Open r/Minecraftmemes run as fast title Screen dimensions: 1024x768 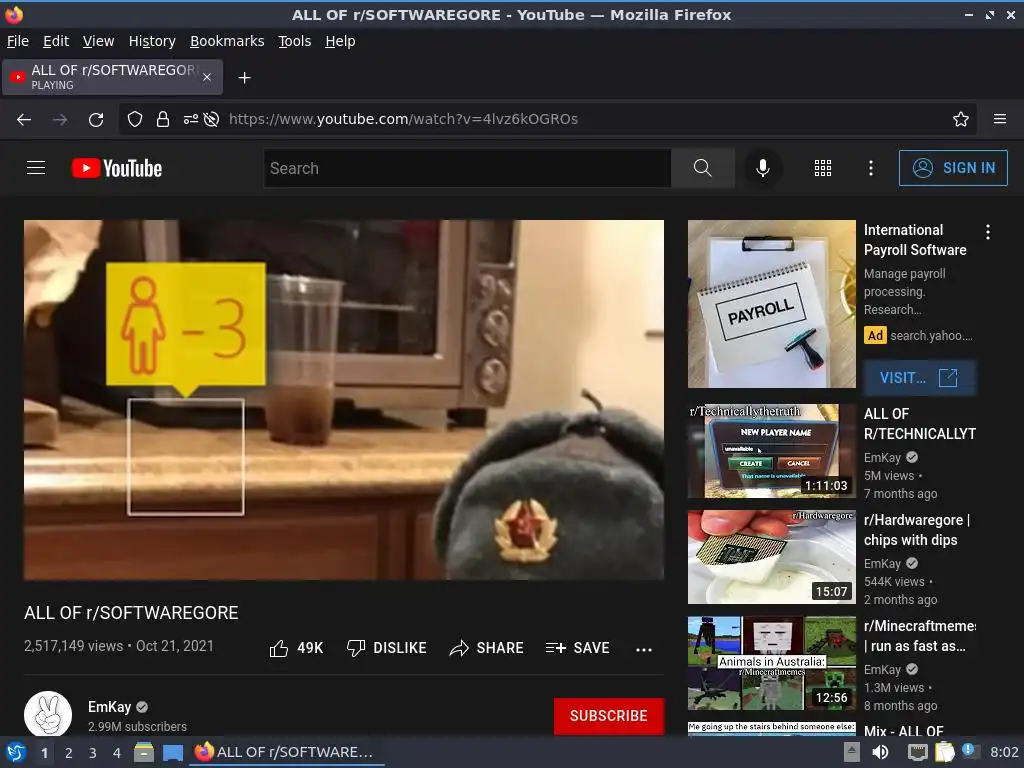point(920,635)
